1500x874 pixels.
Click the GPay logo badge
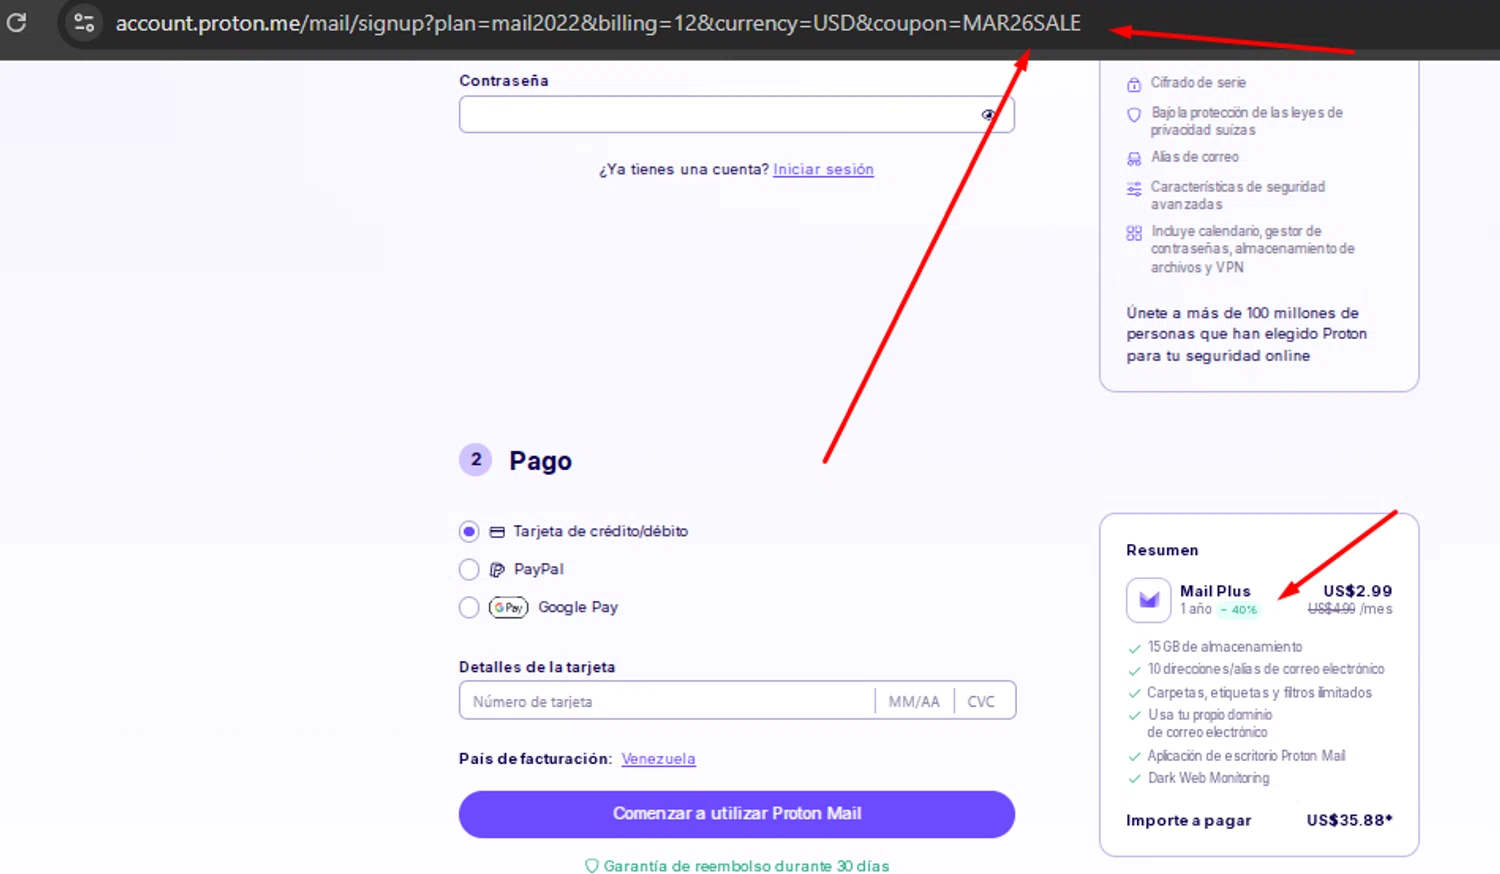click(508, 607)
